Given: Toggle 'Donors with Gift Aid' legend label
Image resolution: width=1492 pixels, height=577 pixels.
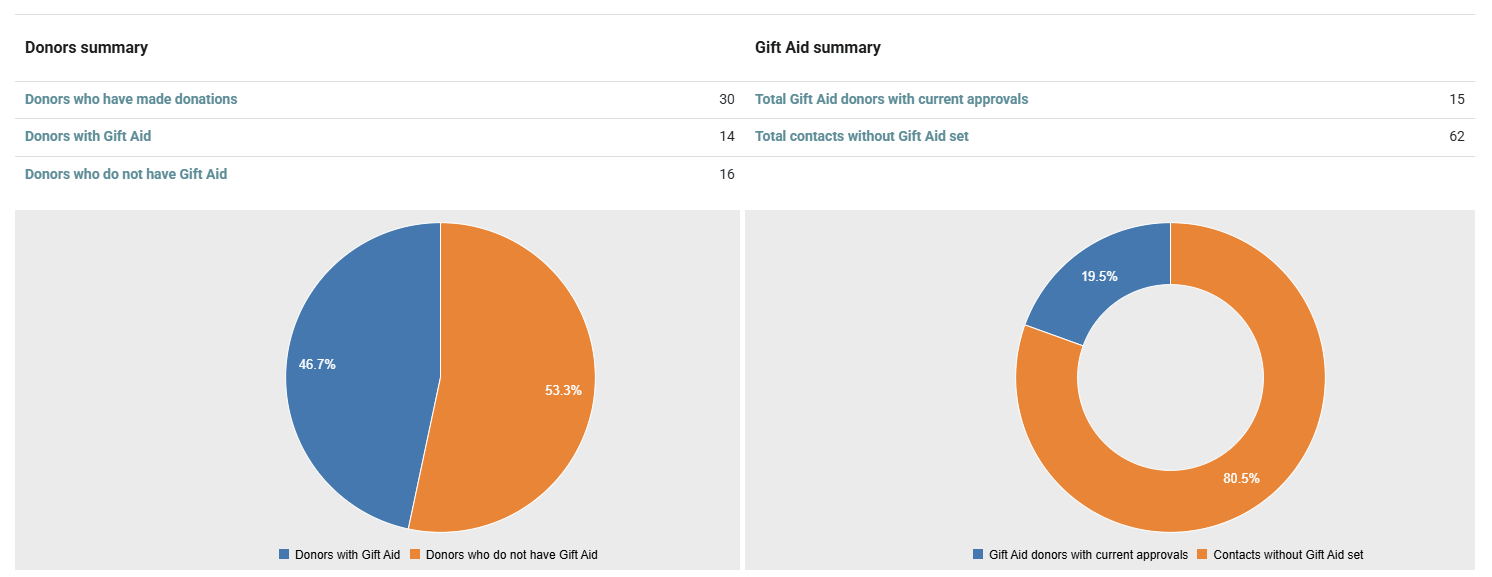Looking at the screenshot, I should pyautogui.click(x=347, y=554).
